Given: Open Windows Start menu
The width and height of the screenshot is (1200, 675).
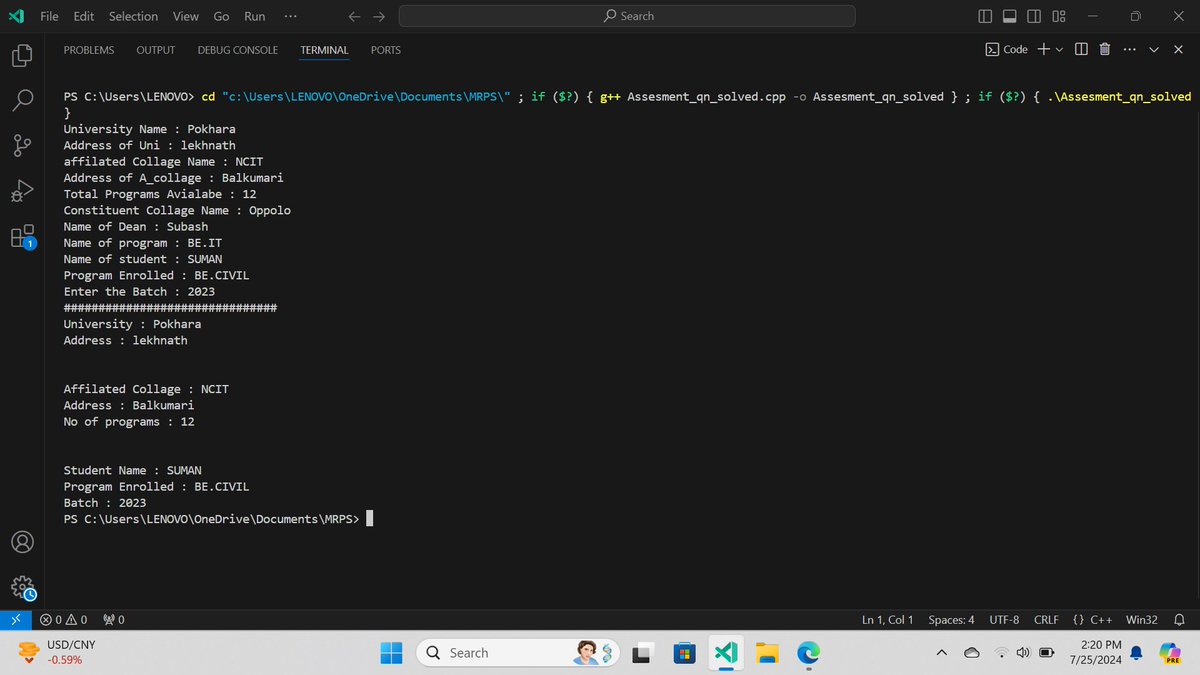Looking at the screenshot, I should (391, 653).
